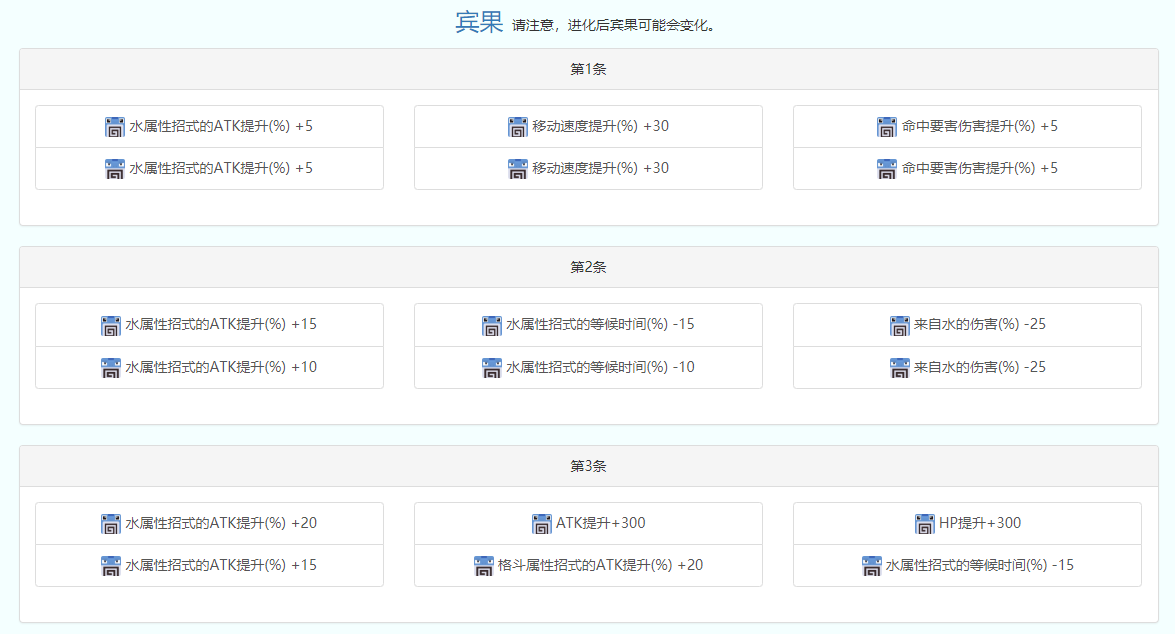The image size is (1175, 634).
Task: Click the icon beside '水属性招式的ATK提升(%) +10'
Action: (x=111, y=368)
